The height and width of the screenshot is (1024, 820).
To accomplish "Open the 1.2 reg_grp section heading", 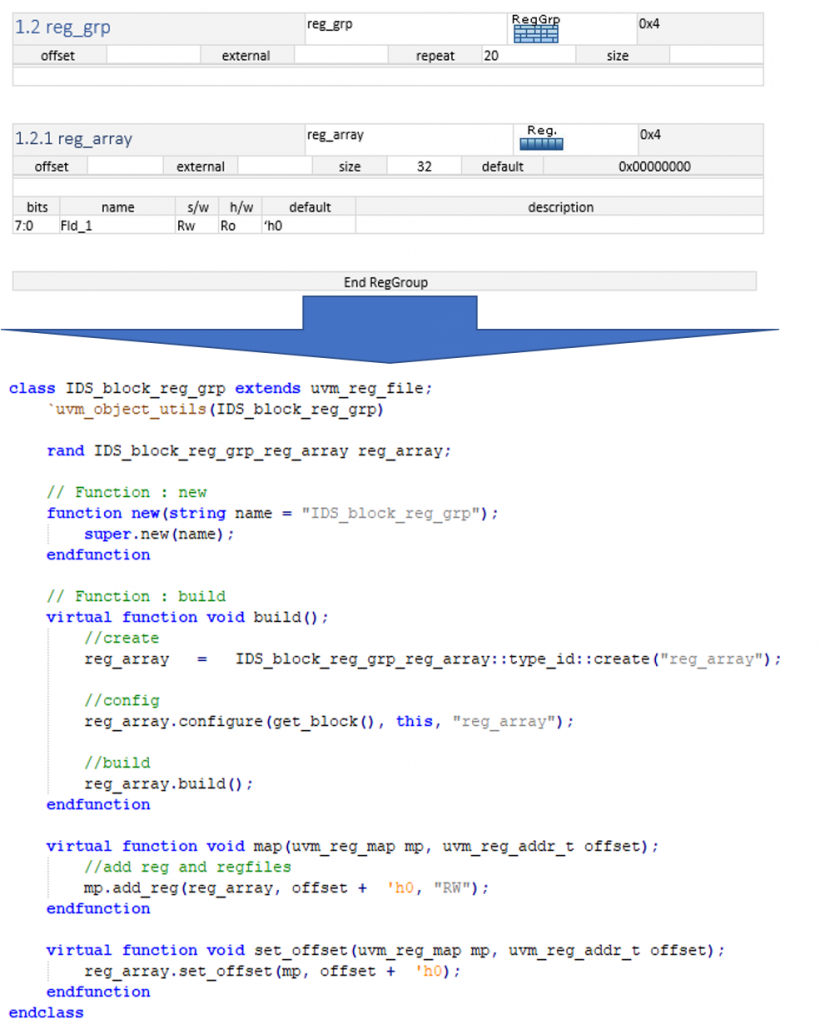I will tap(62, 27).
